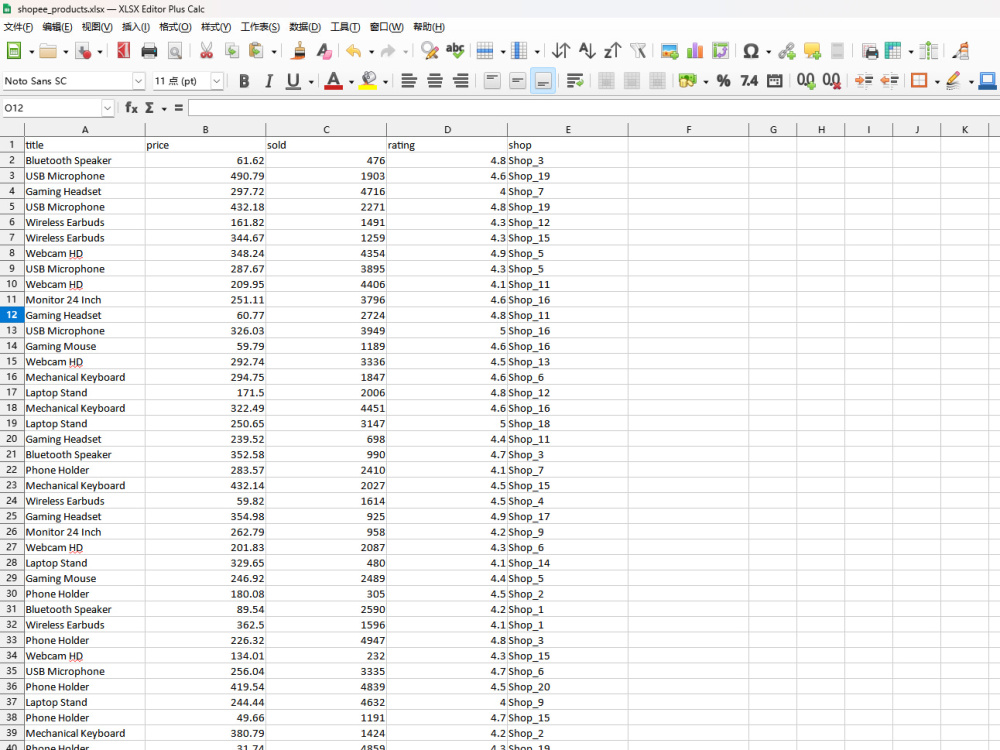Open the 编辑(E) menu

pos(57,27)
